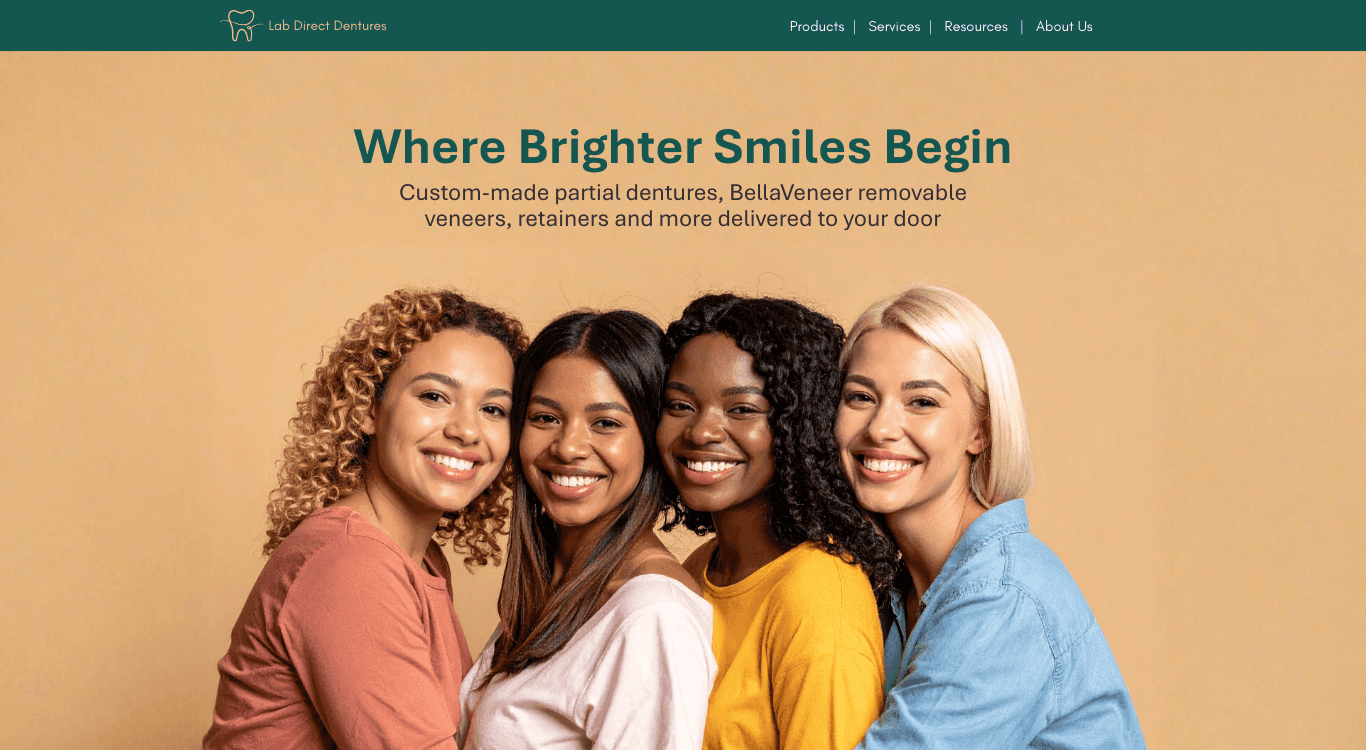Image resolution: width=1366 pixels, height=750 pixels.
Task: Go to the About Us page
Action: (1064, 27)
